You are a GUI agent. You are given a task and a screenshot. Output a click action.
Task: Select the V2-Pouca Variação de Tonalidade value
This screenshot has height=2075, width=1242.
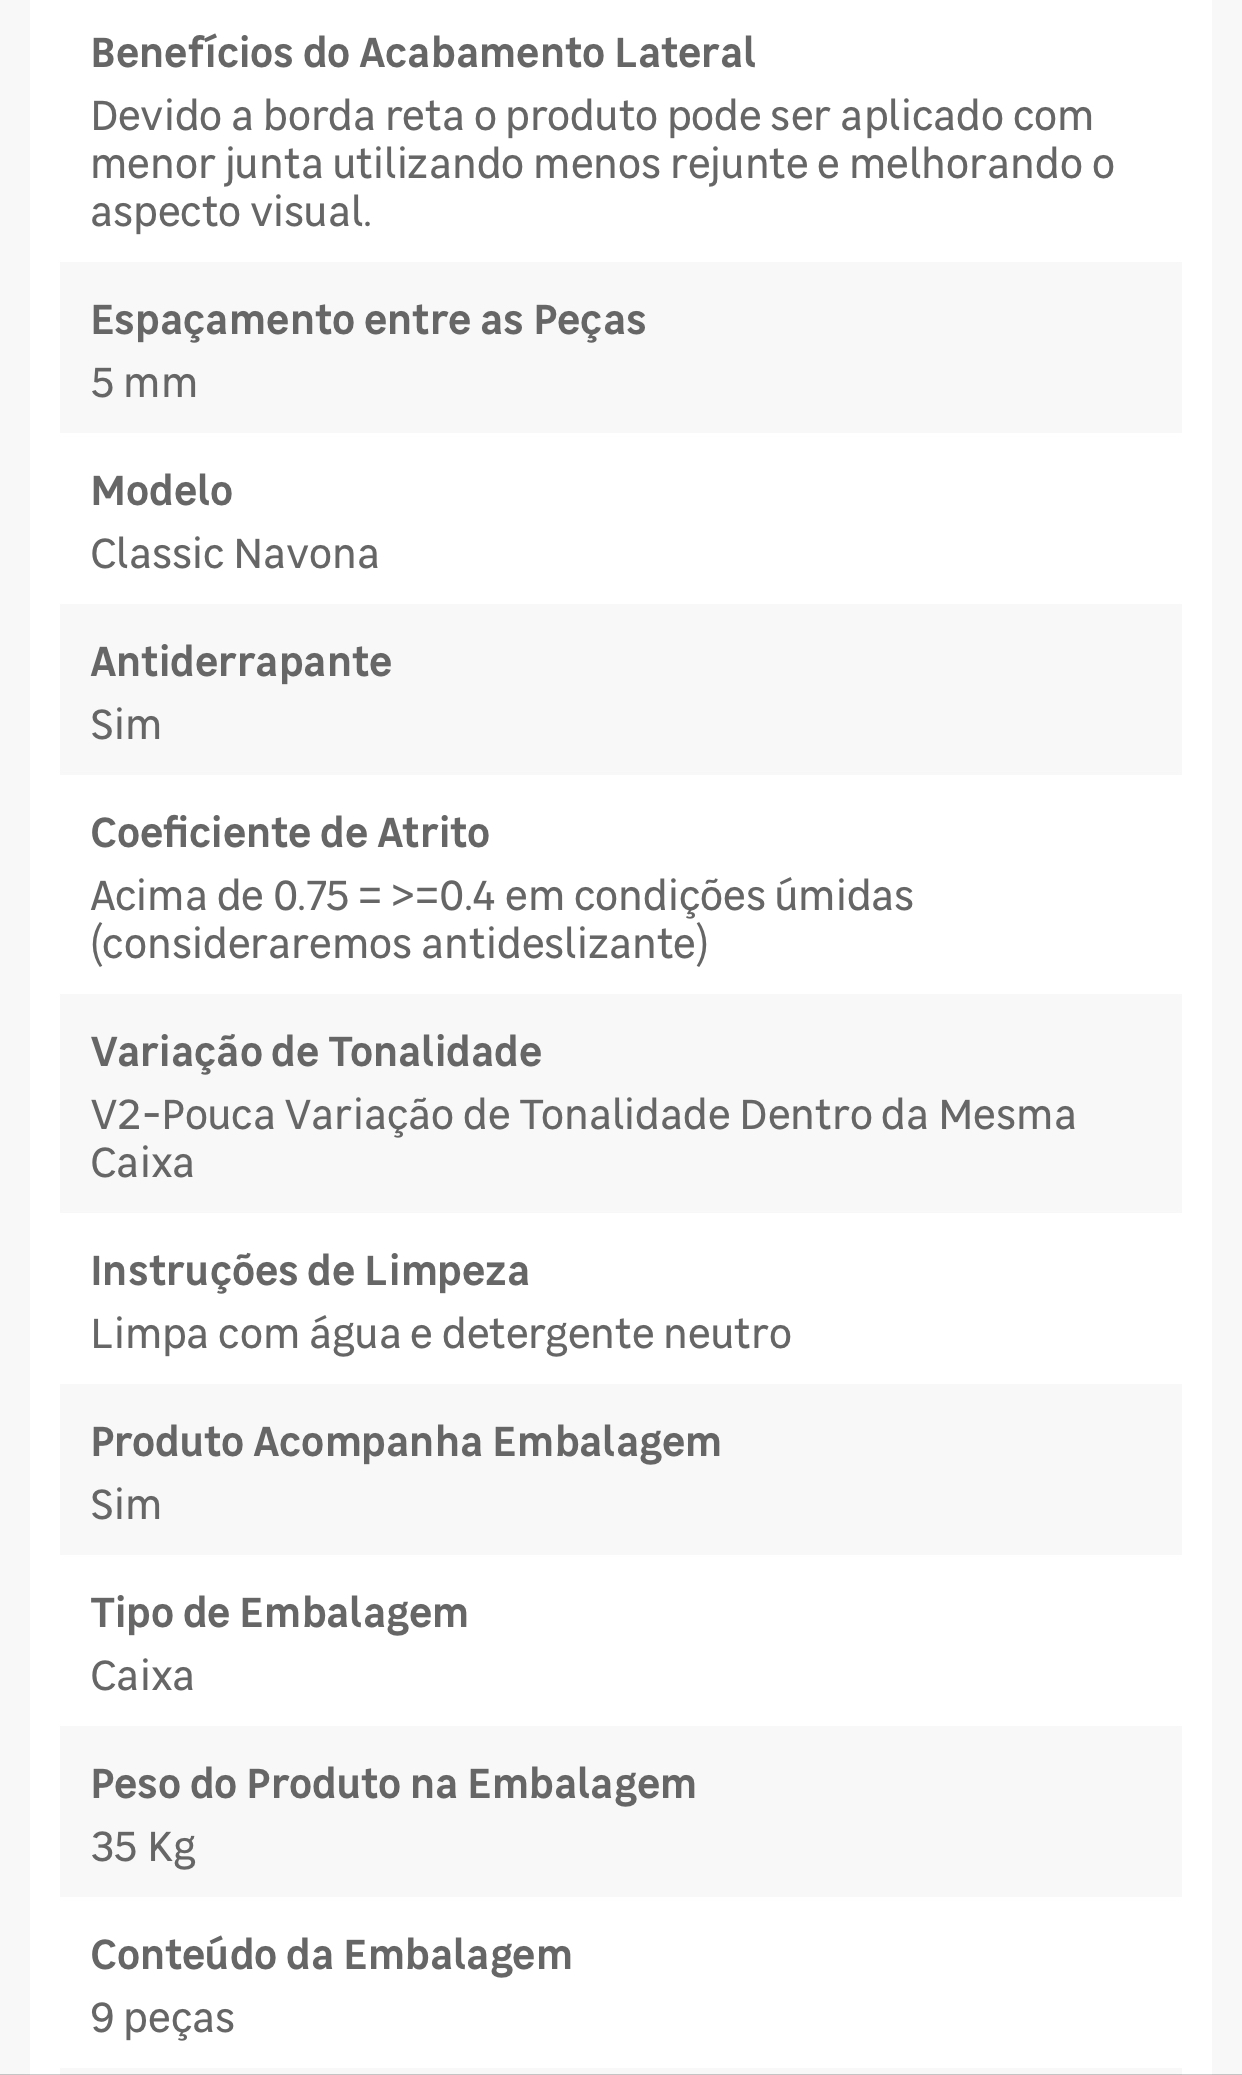(583, 1139)
